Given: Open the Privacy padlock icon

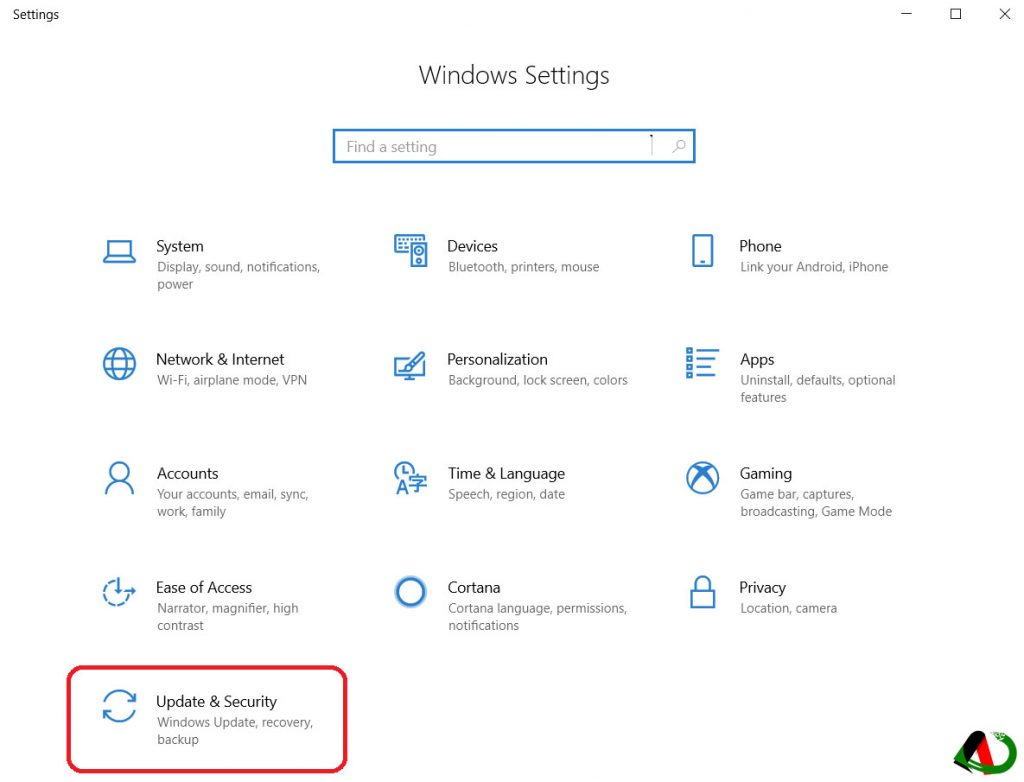Looking at the screenshot, I should [703, 592].
